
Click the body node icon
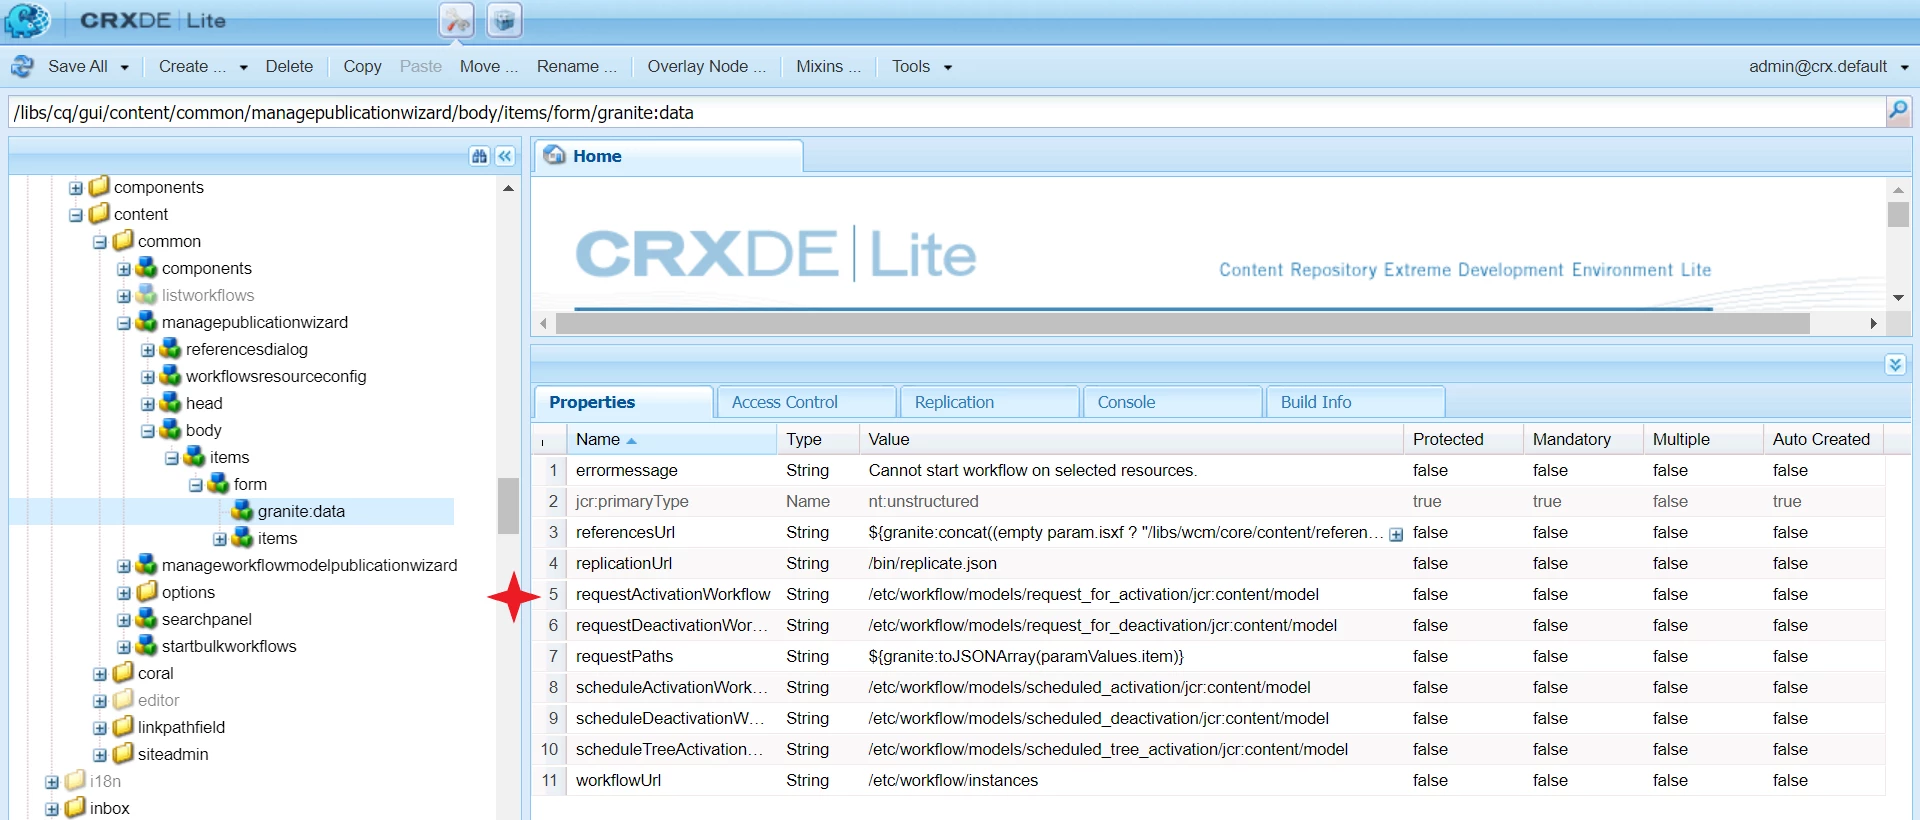point(170,430)
